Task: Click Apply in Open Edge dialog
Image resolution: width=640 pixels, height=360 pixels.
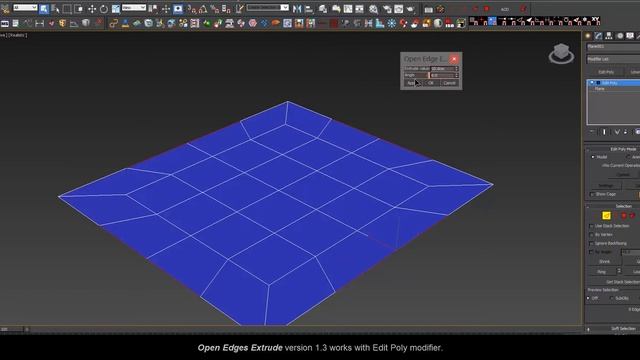Action: (412, 83)
